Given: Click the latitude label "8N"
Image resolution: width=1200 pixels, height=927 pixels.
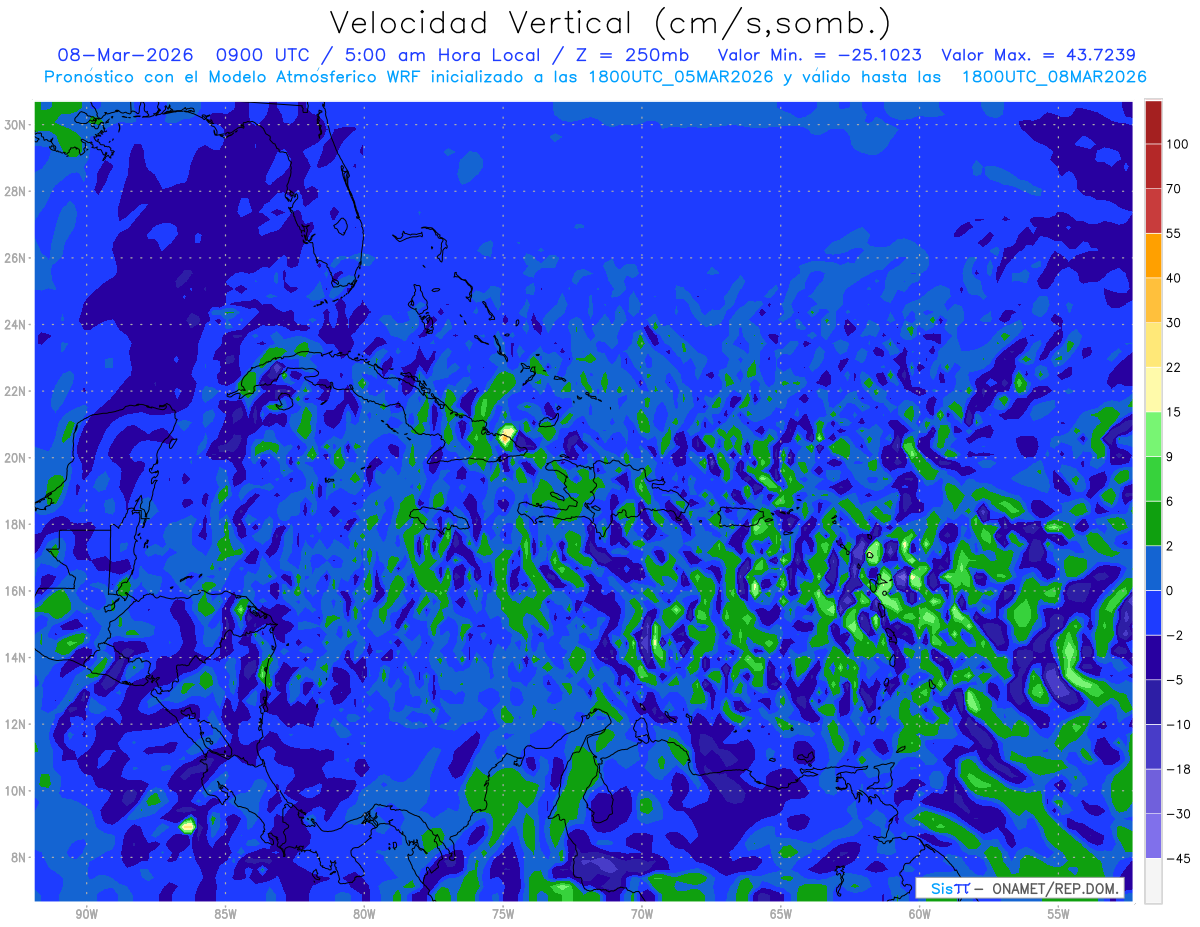Looking at the screenshot, I should click(x=20, y=857).
